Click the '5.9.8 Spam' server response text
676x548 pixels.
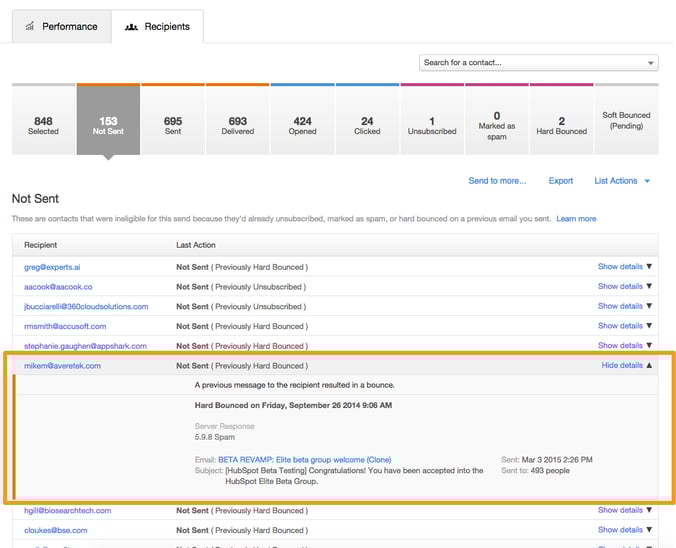(215, 437)
